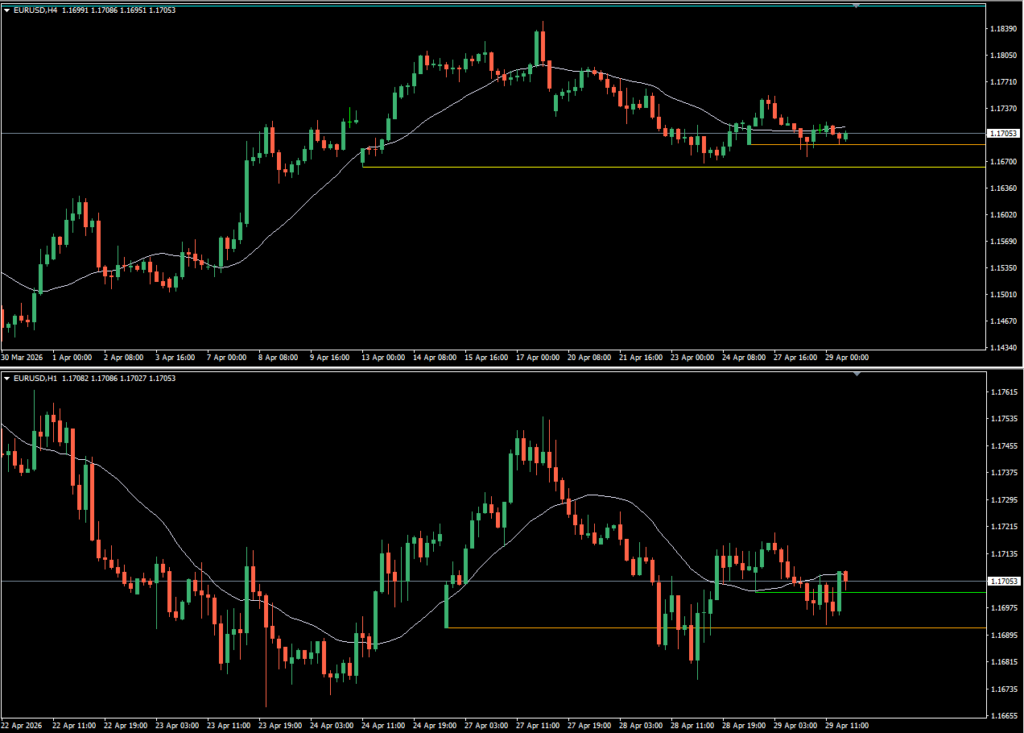The height and width of the screenshot is (733, 1024).
Task: Select the orange horizontal line on H1 chart
Action: coord(715,627)
